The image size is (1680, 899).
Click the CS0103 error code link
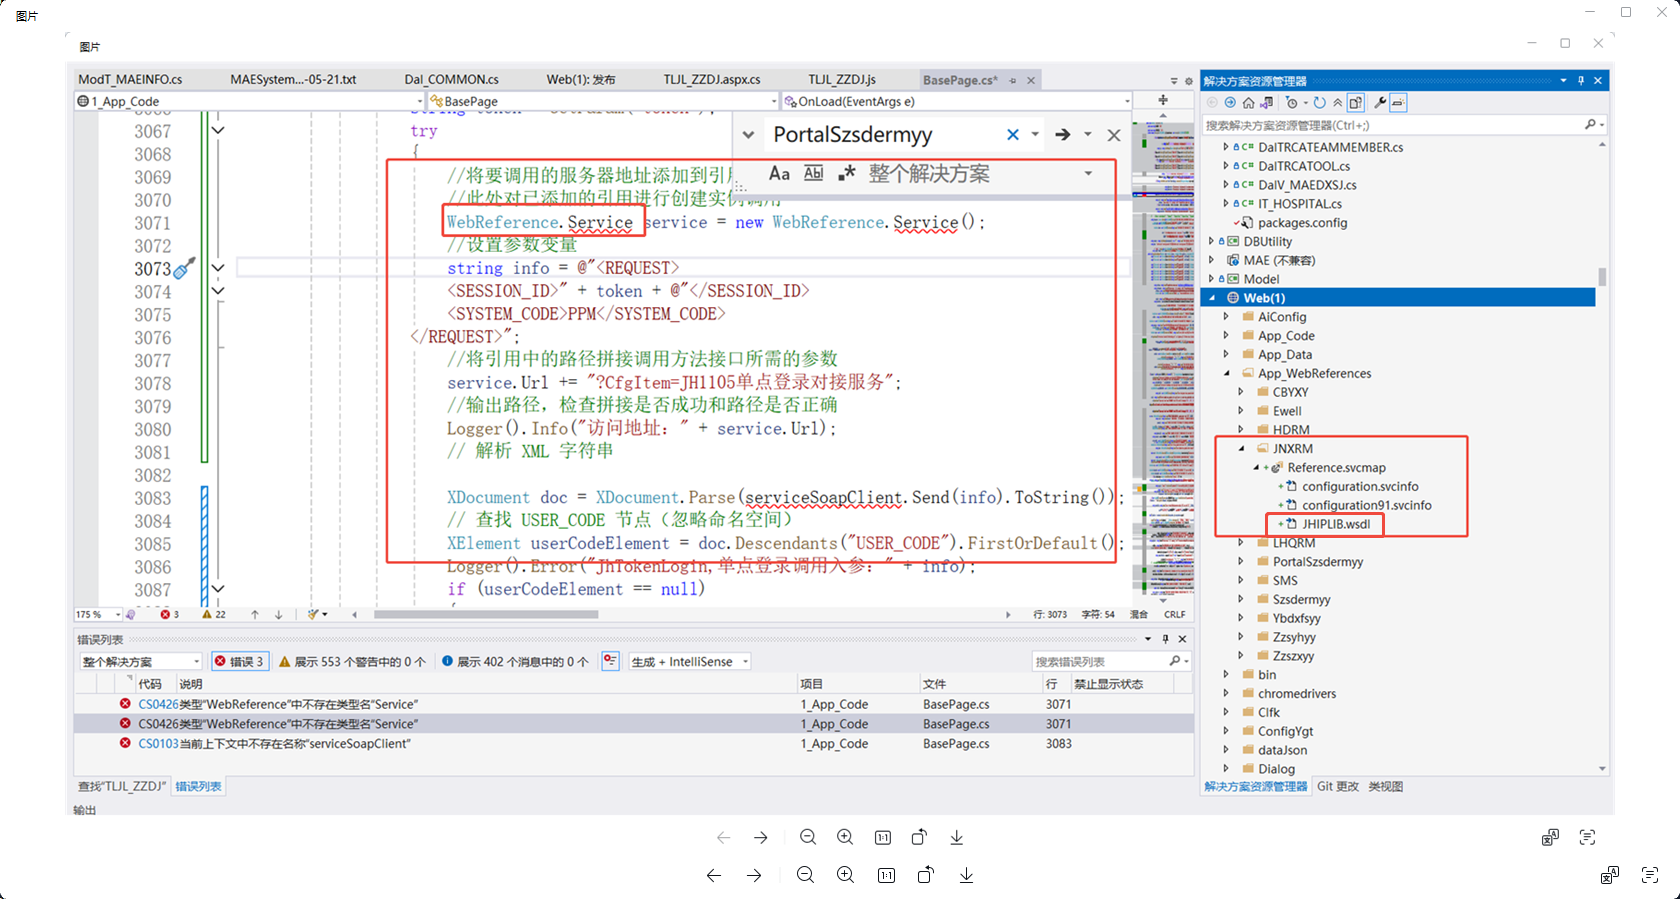click(158, 743)
